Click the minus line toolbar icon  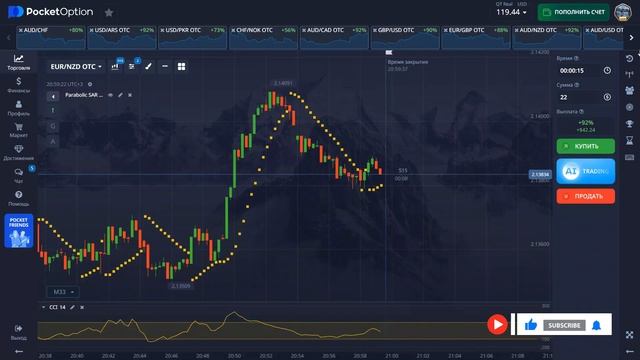[165, 66]
